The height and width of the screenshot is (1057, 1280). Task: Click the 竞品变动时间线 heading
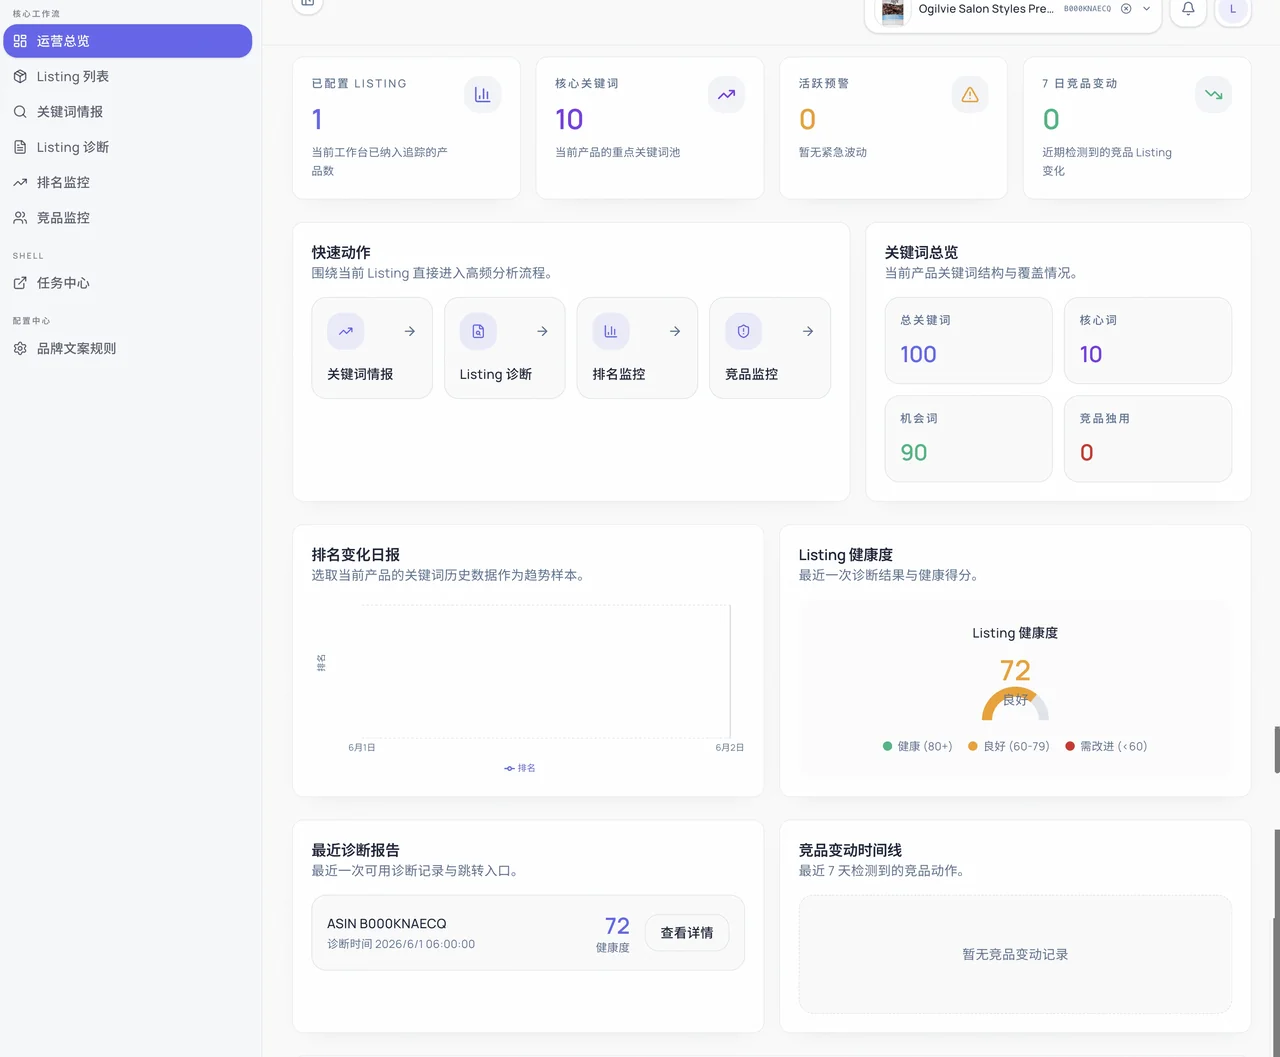(850, 850)
